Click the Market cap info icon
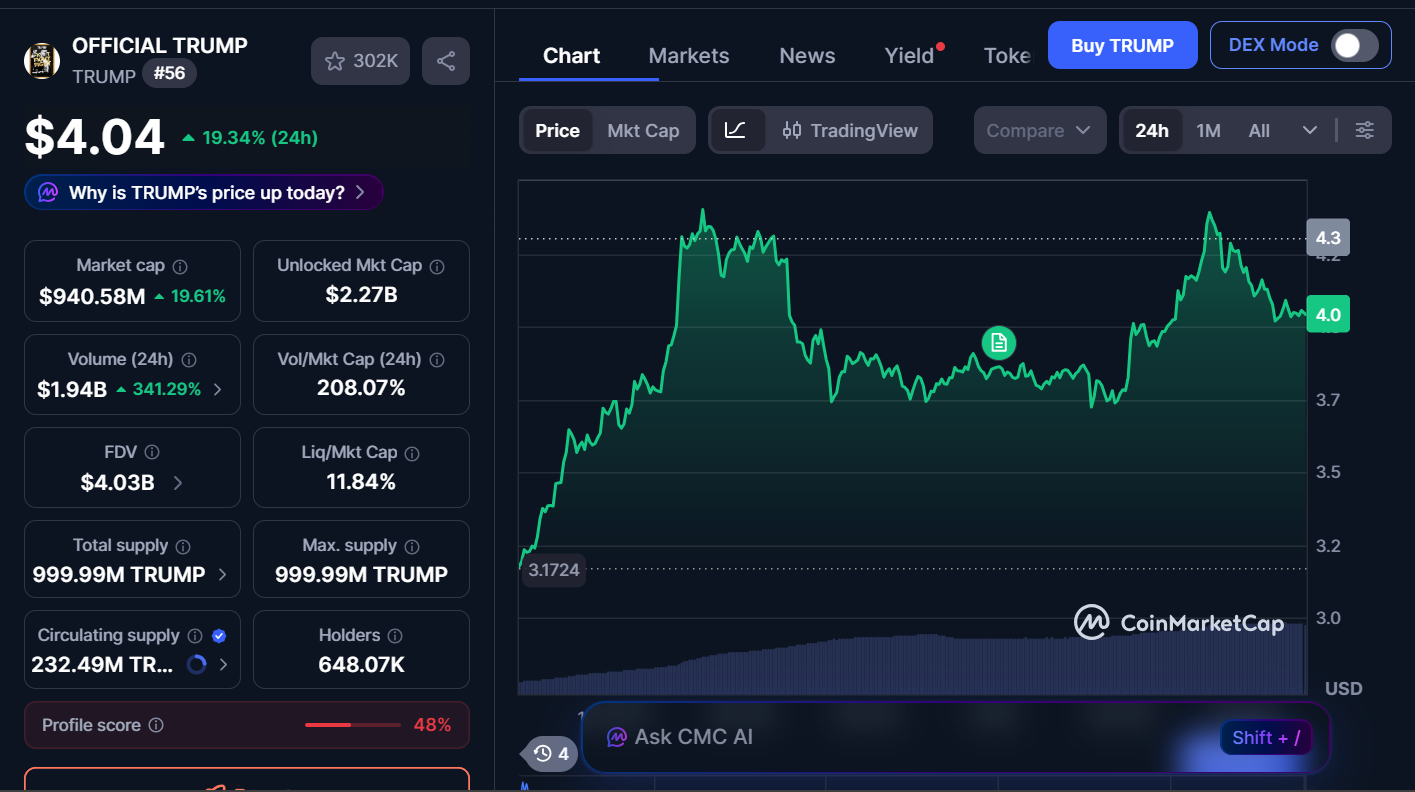The height and width of the screenshot is (792, 1415). click(x=179, y=265)
